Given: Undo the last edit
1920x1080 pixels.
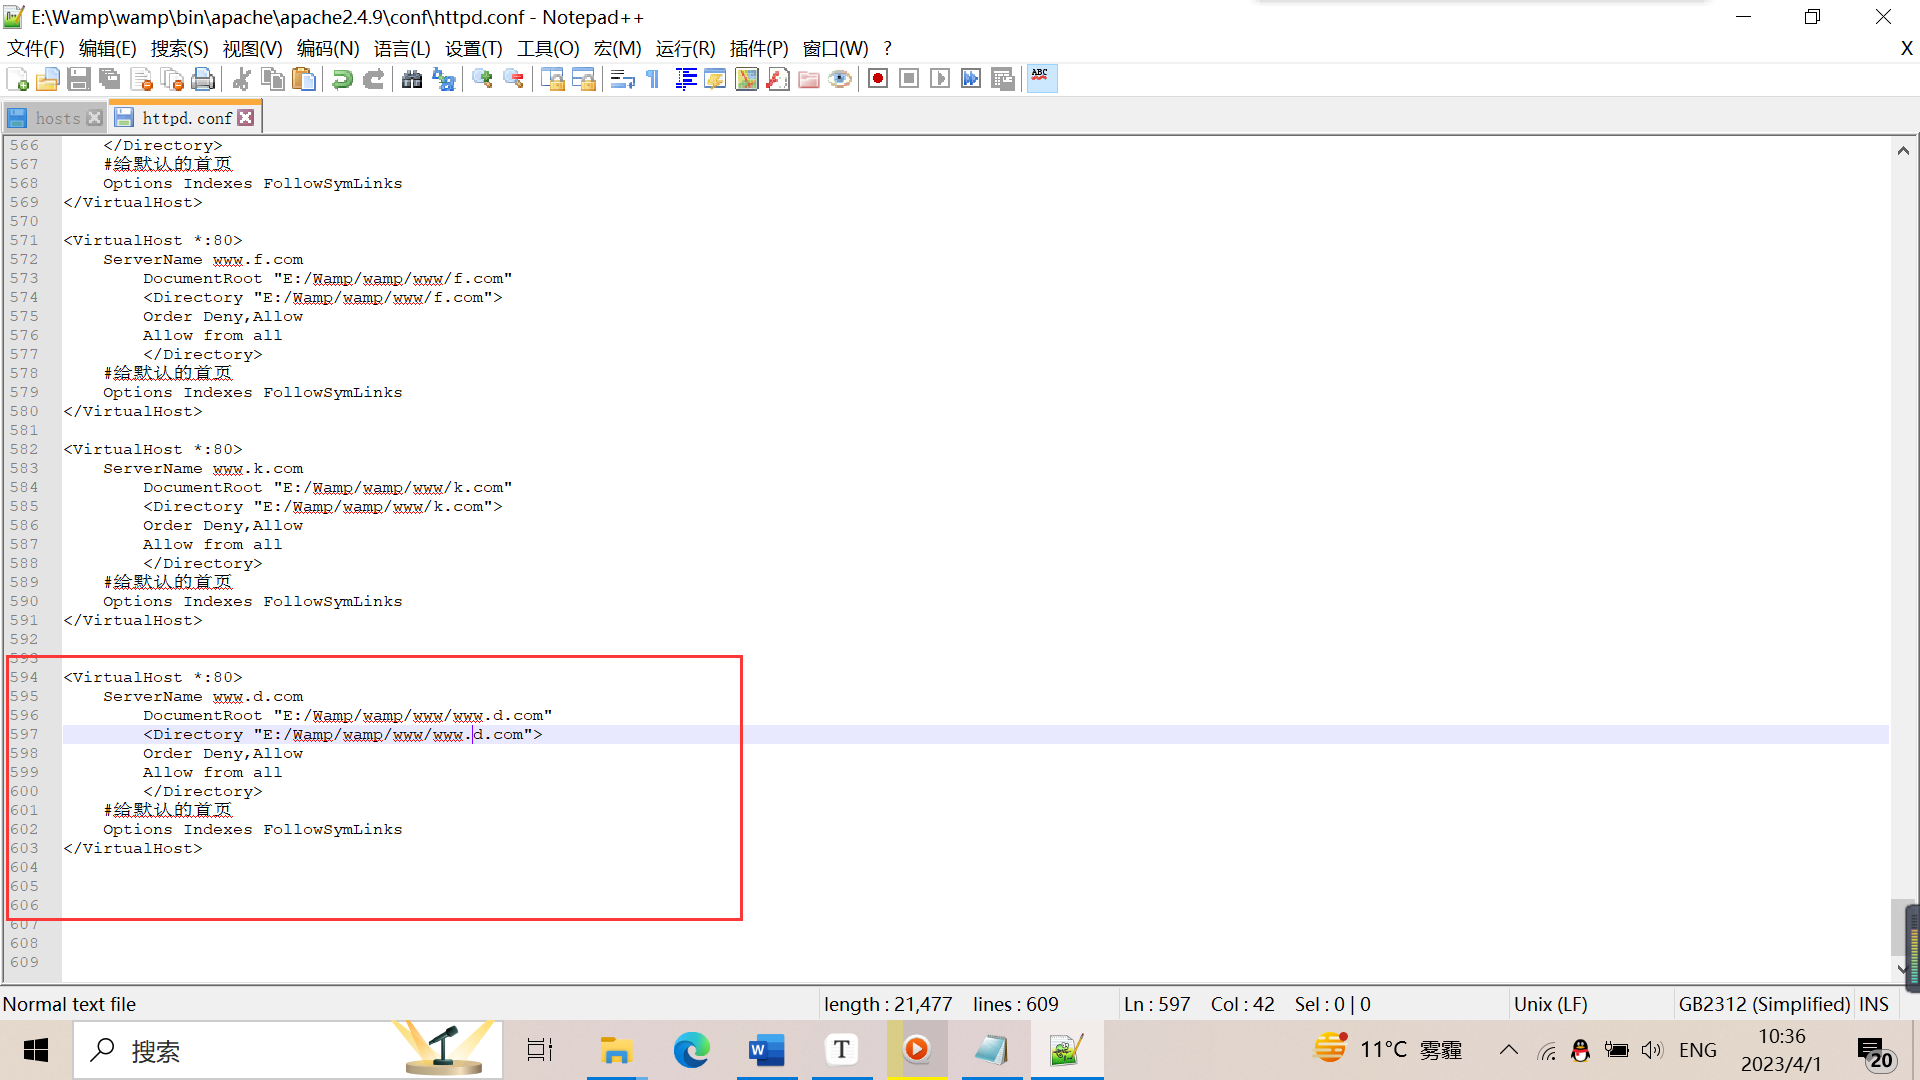Looking at the screenshot, I should coord(342,79).
